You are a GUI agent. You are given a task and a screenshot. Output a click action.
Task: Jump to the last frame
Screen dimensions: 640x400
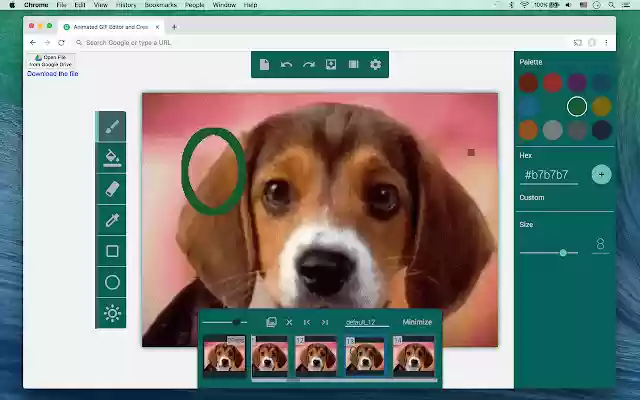tap(325, 322)
